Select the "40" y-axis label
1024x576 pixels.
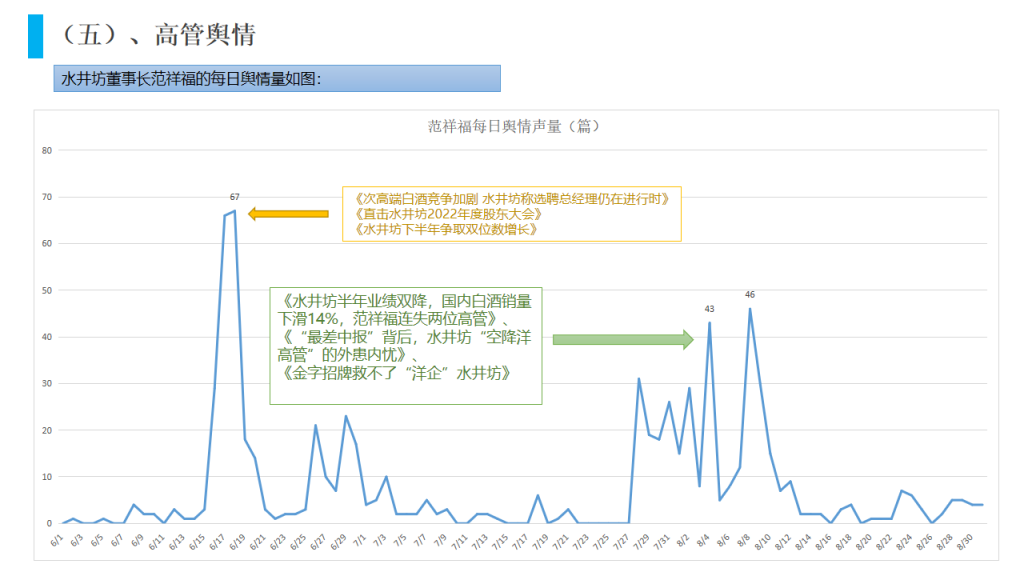tap(46, 337)
